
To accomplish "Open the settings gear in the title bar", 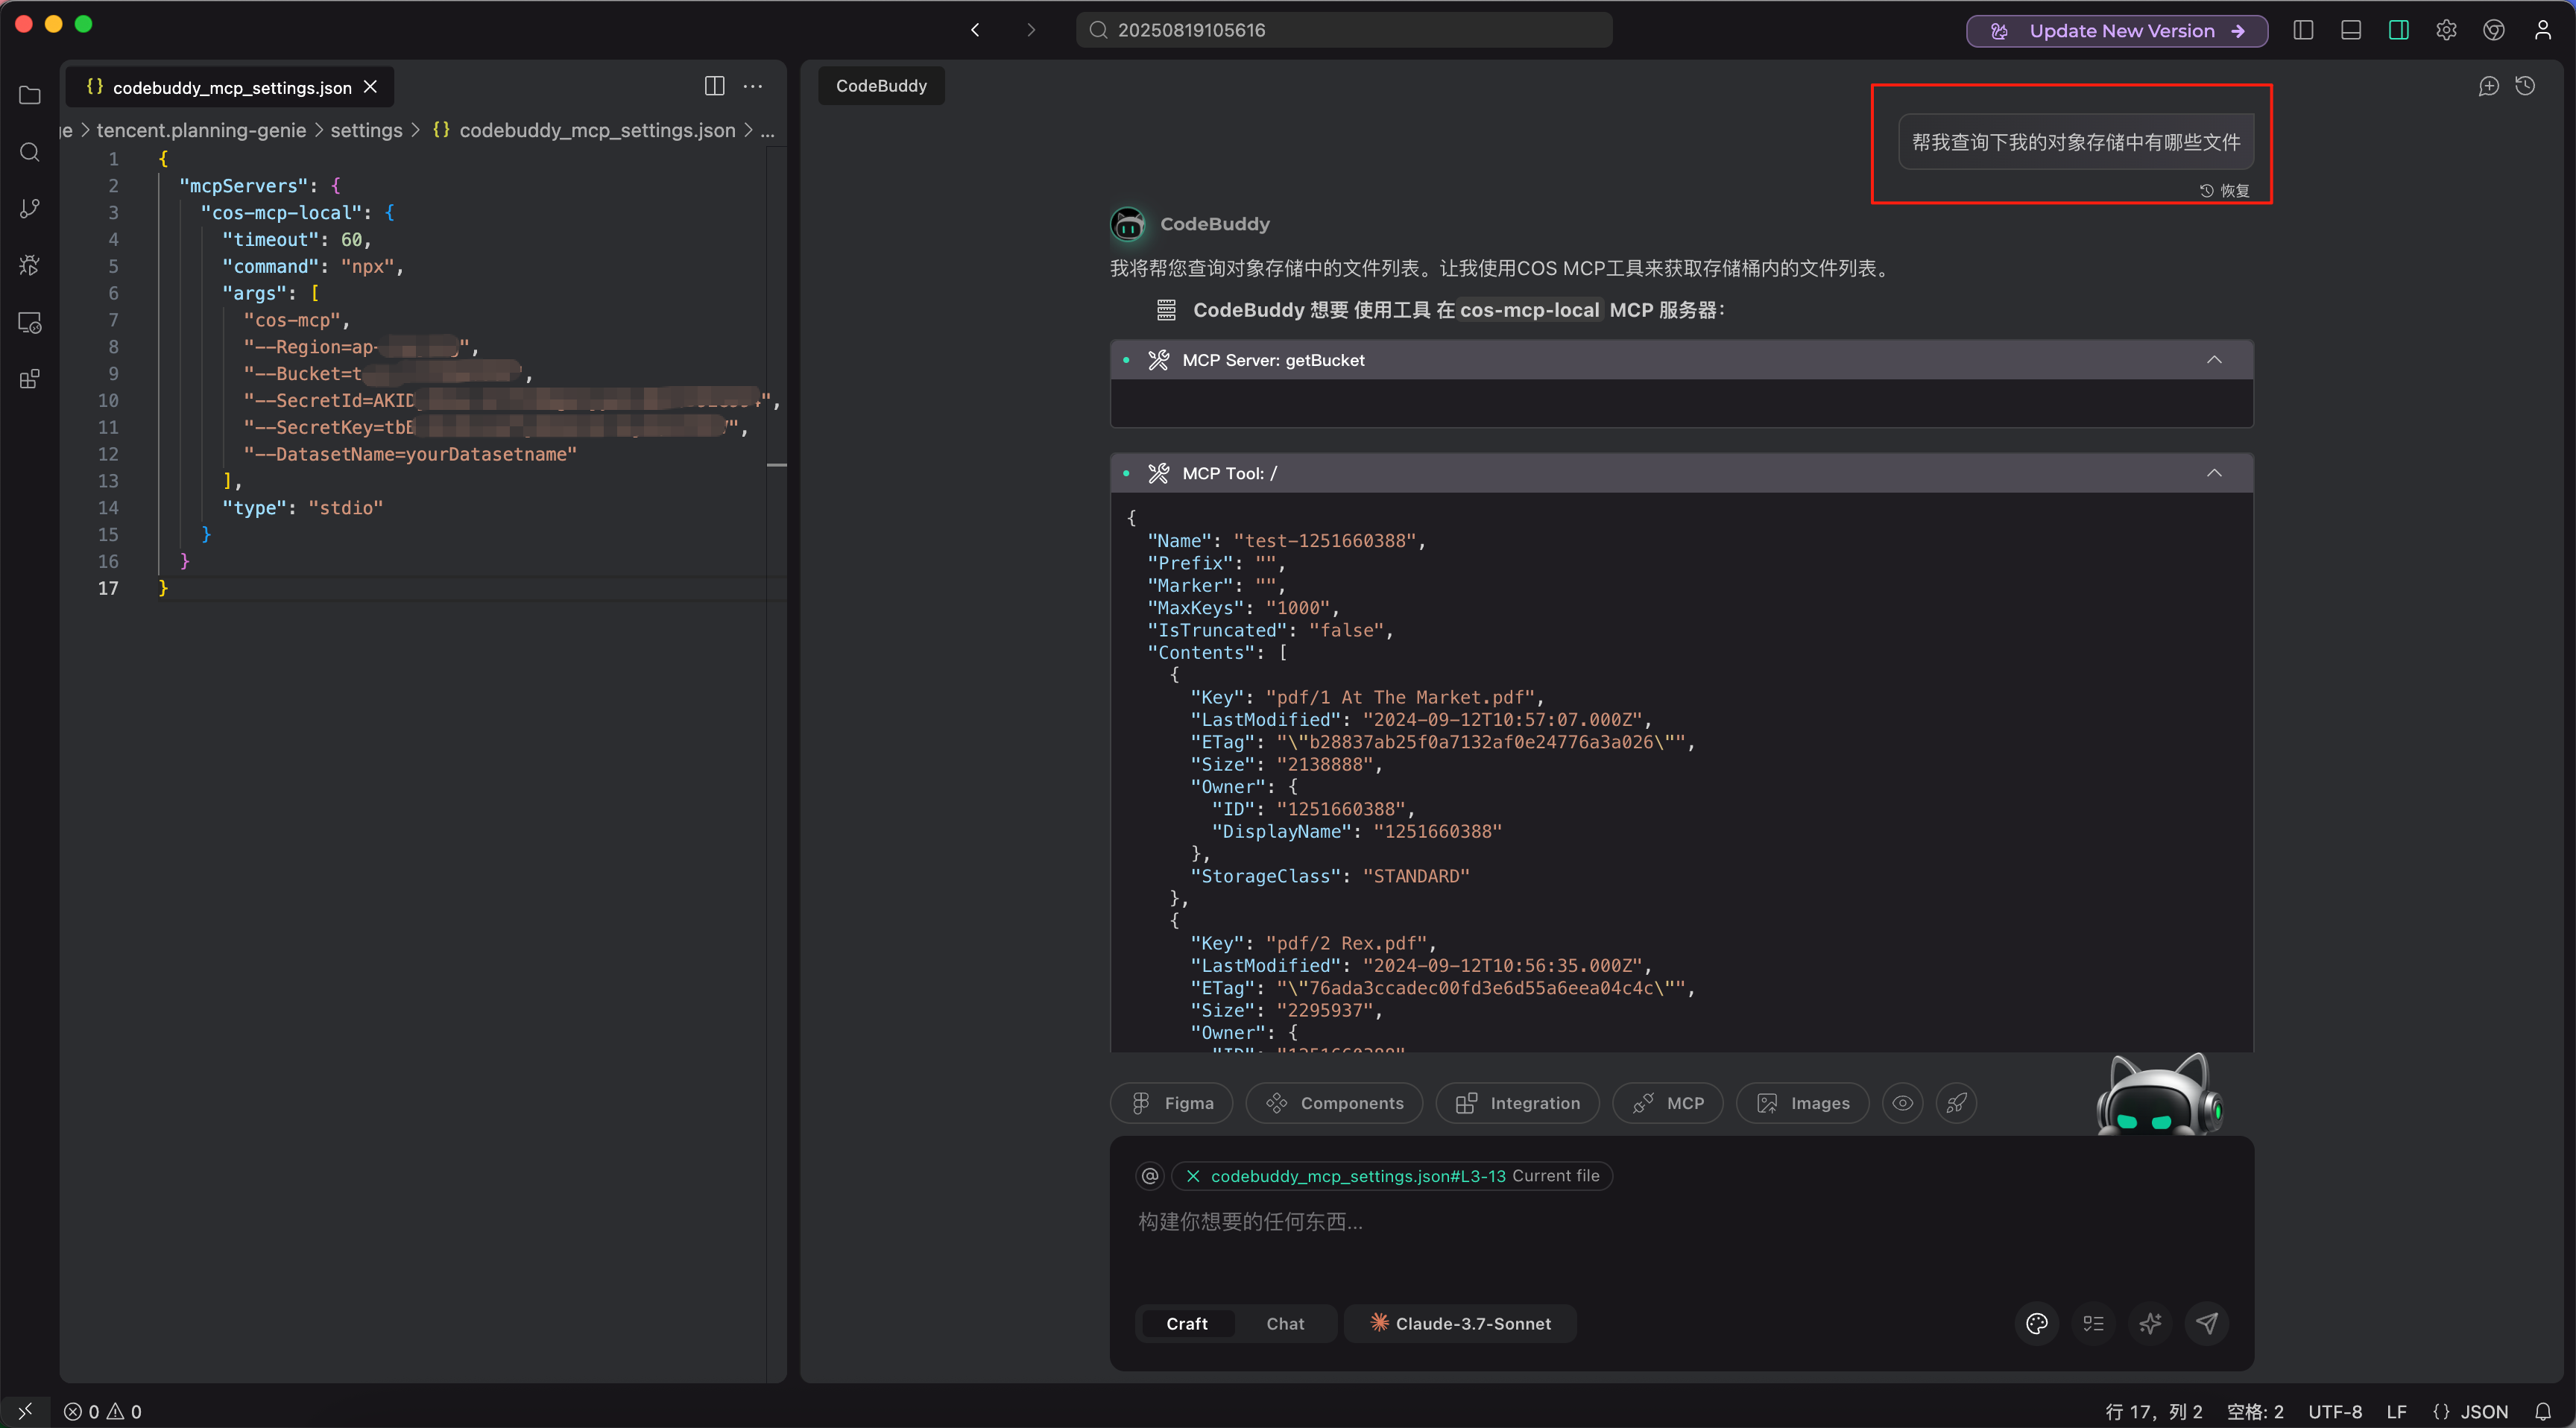I will (x=2446, y=30).
